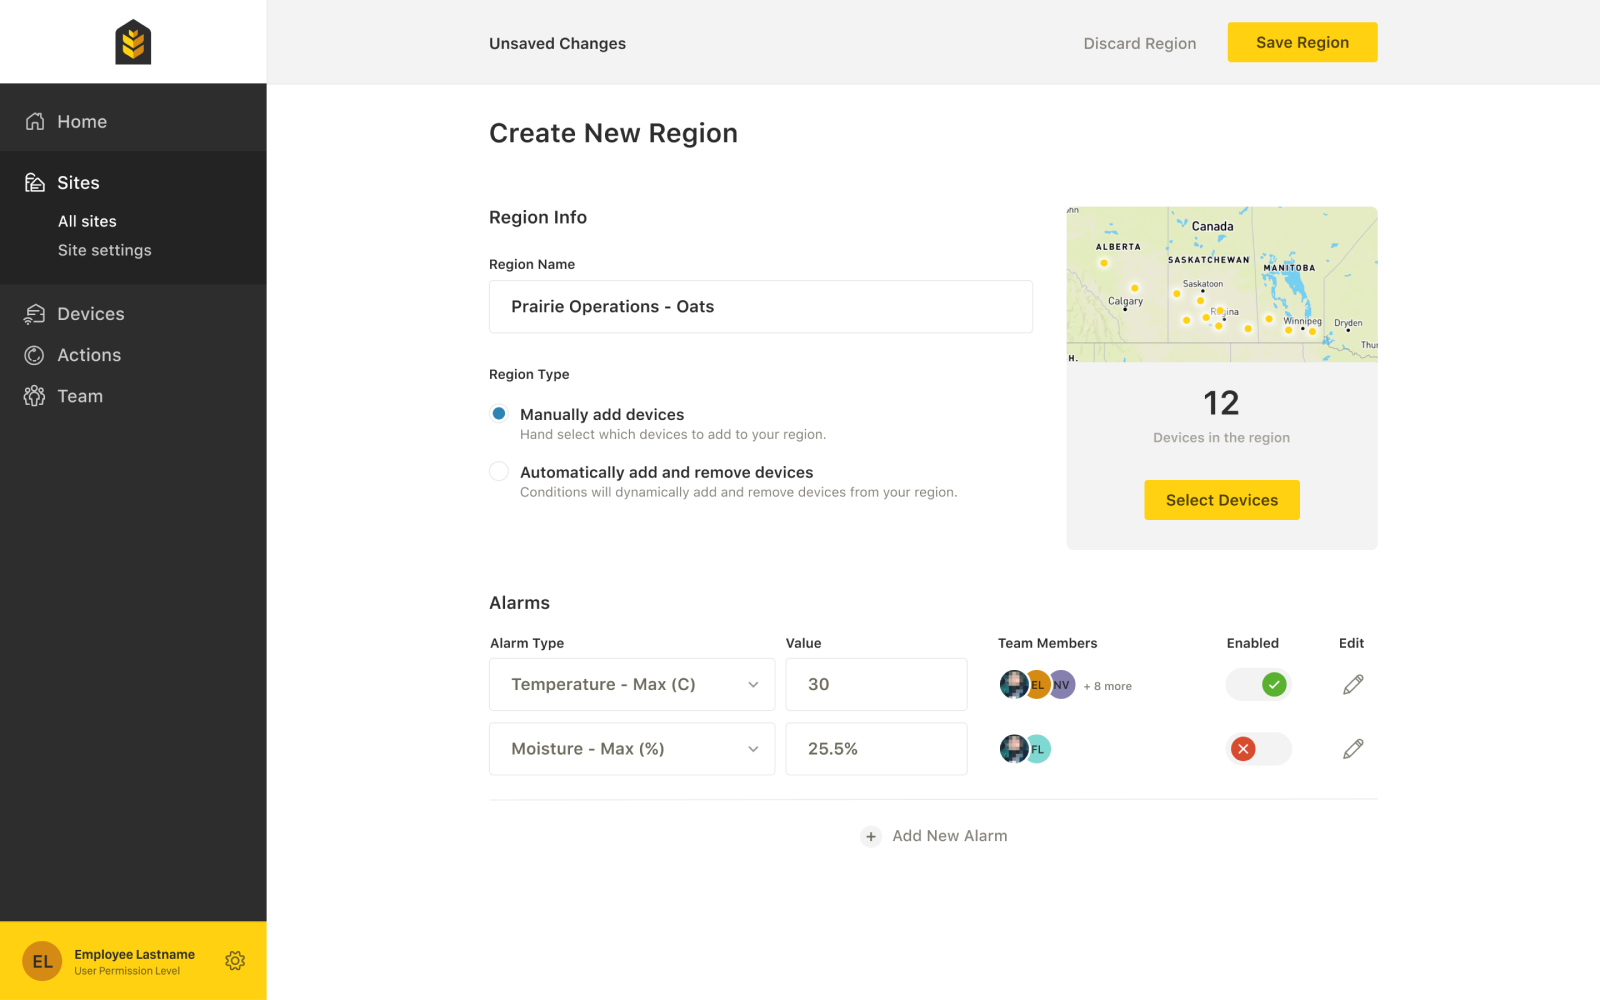Screen dimensions: 1600x1000
Task: Click User Permission Level text
Action: coord(127,971)
